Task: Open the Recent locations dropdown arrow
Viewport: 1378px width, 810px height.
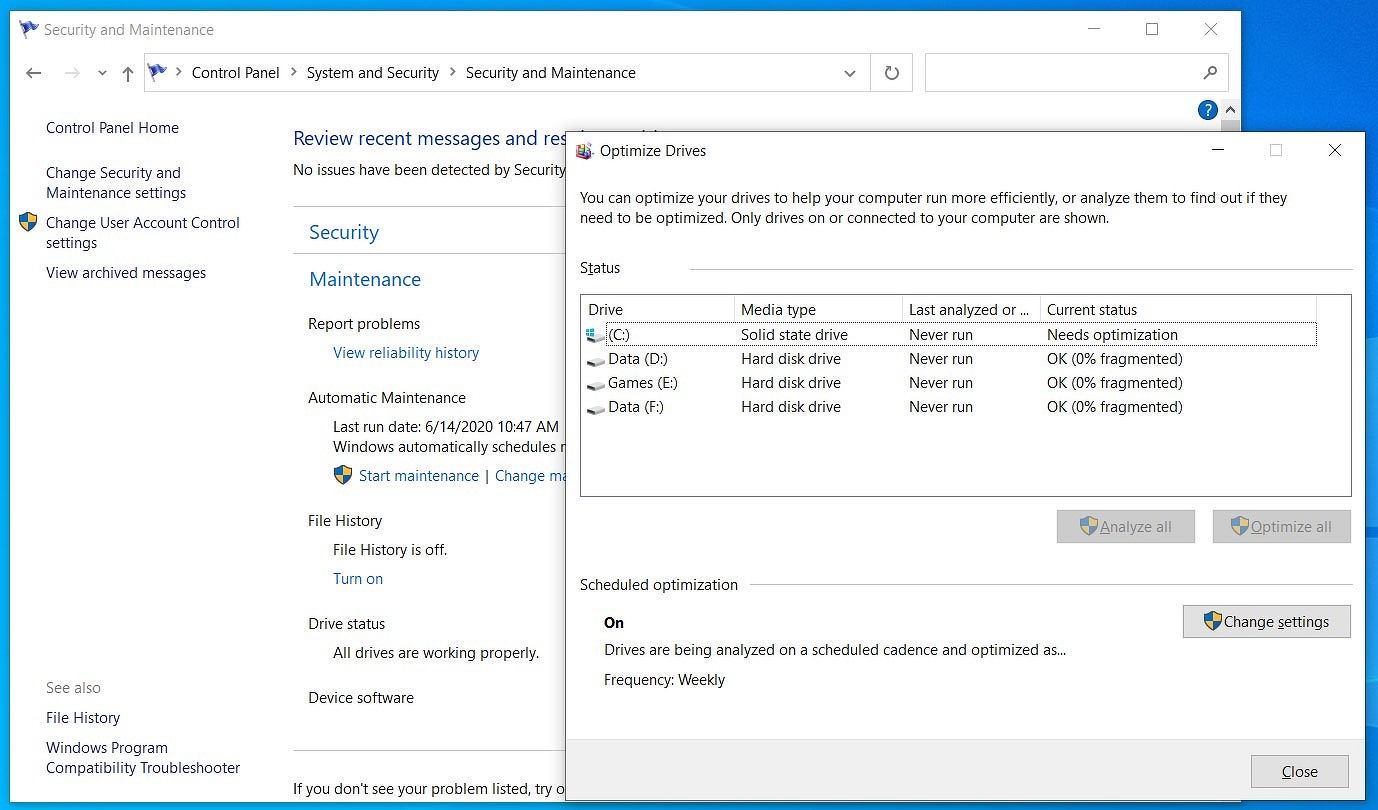Action: point(102,73)
